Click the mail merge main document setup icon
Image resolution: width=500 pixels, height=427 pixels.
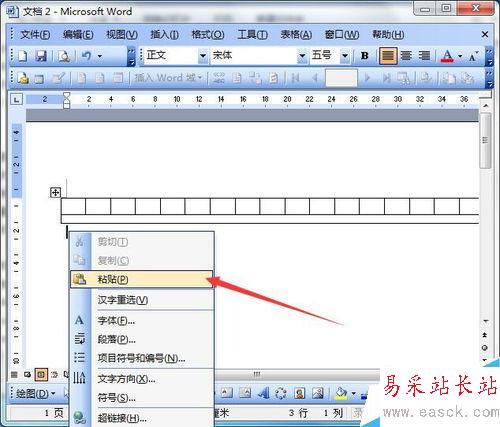pos(23,79)
